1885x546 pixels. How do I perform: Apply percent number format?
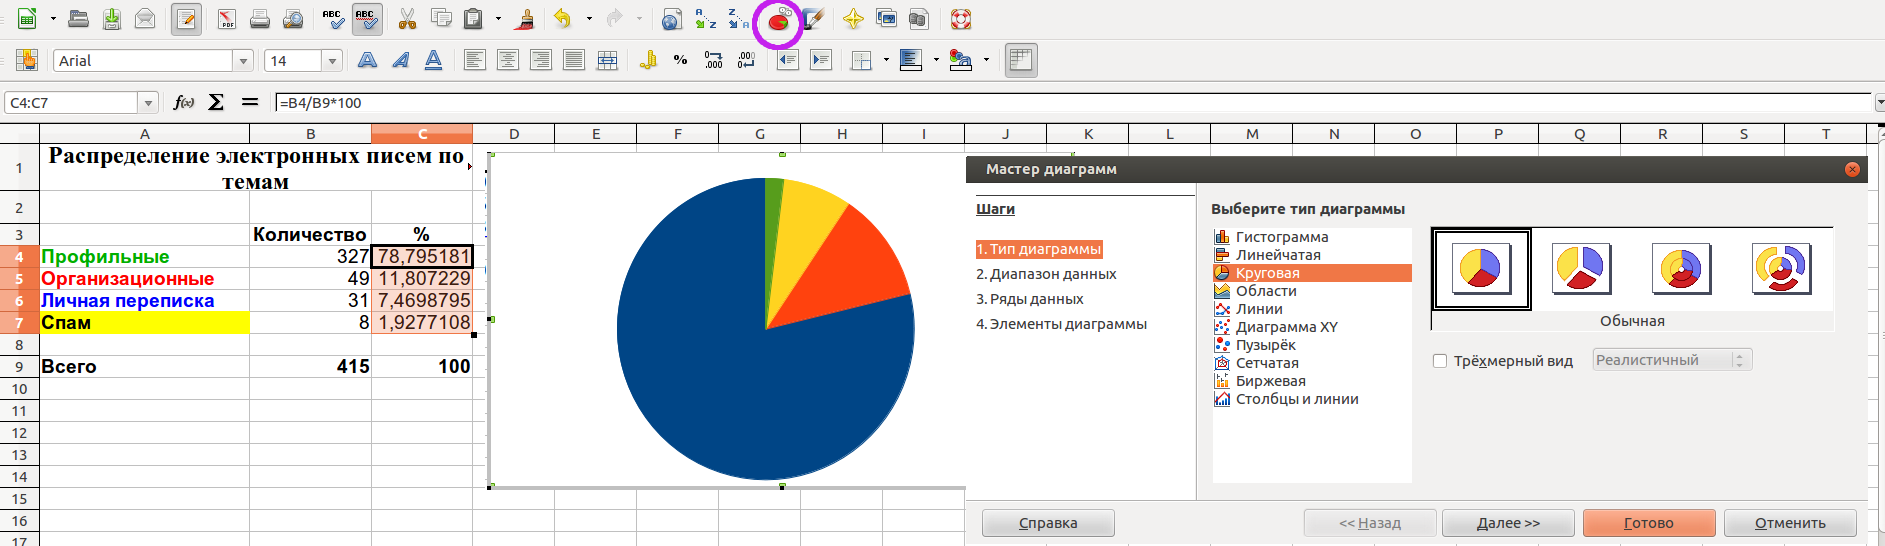pos(681,60)
